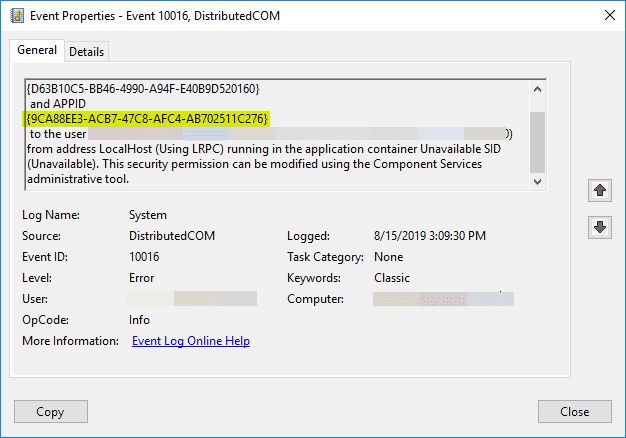Click the Logged date 8/15/2019 3:09:30 PM
The width and height of the screenshot is (626, 438).
(x=430, y=236)
